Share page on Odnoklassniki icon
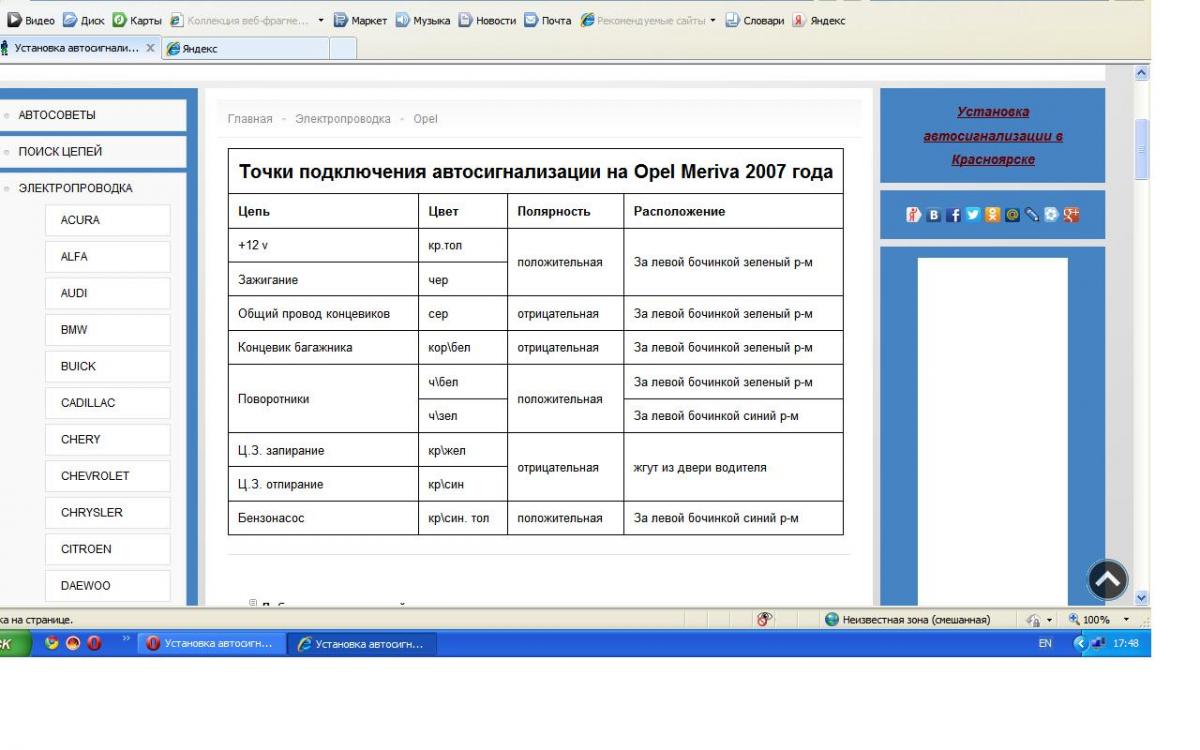 coord(992,214)
